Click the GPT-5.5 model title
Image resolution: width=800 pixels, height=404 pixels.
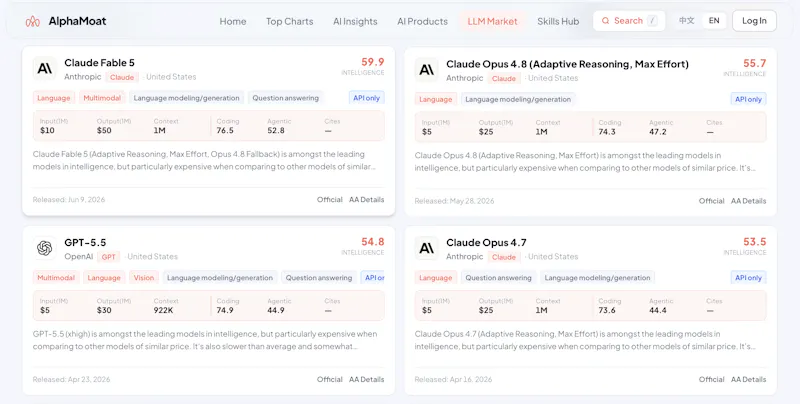(x=85, y=243)
